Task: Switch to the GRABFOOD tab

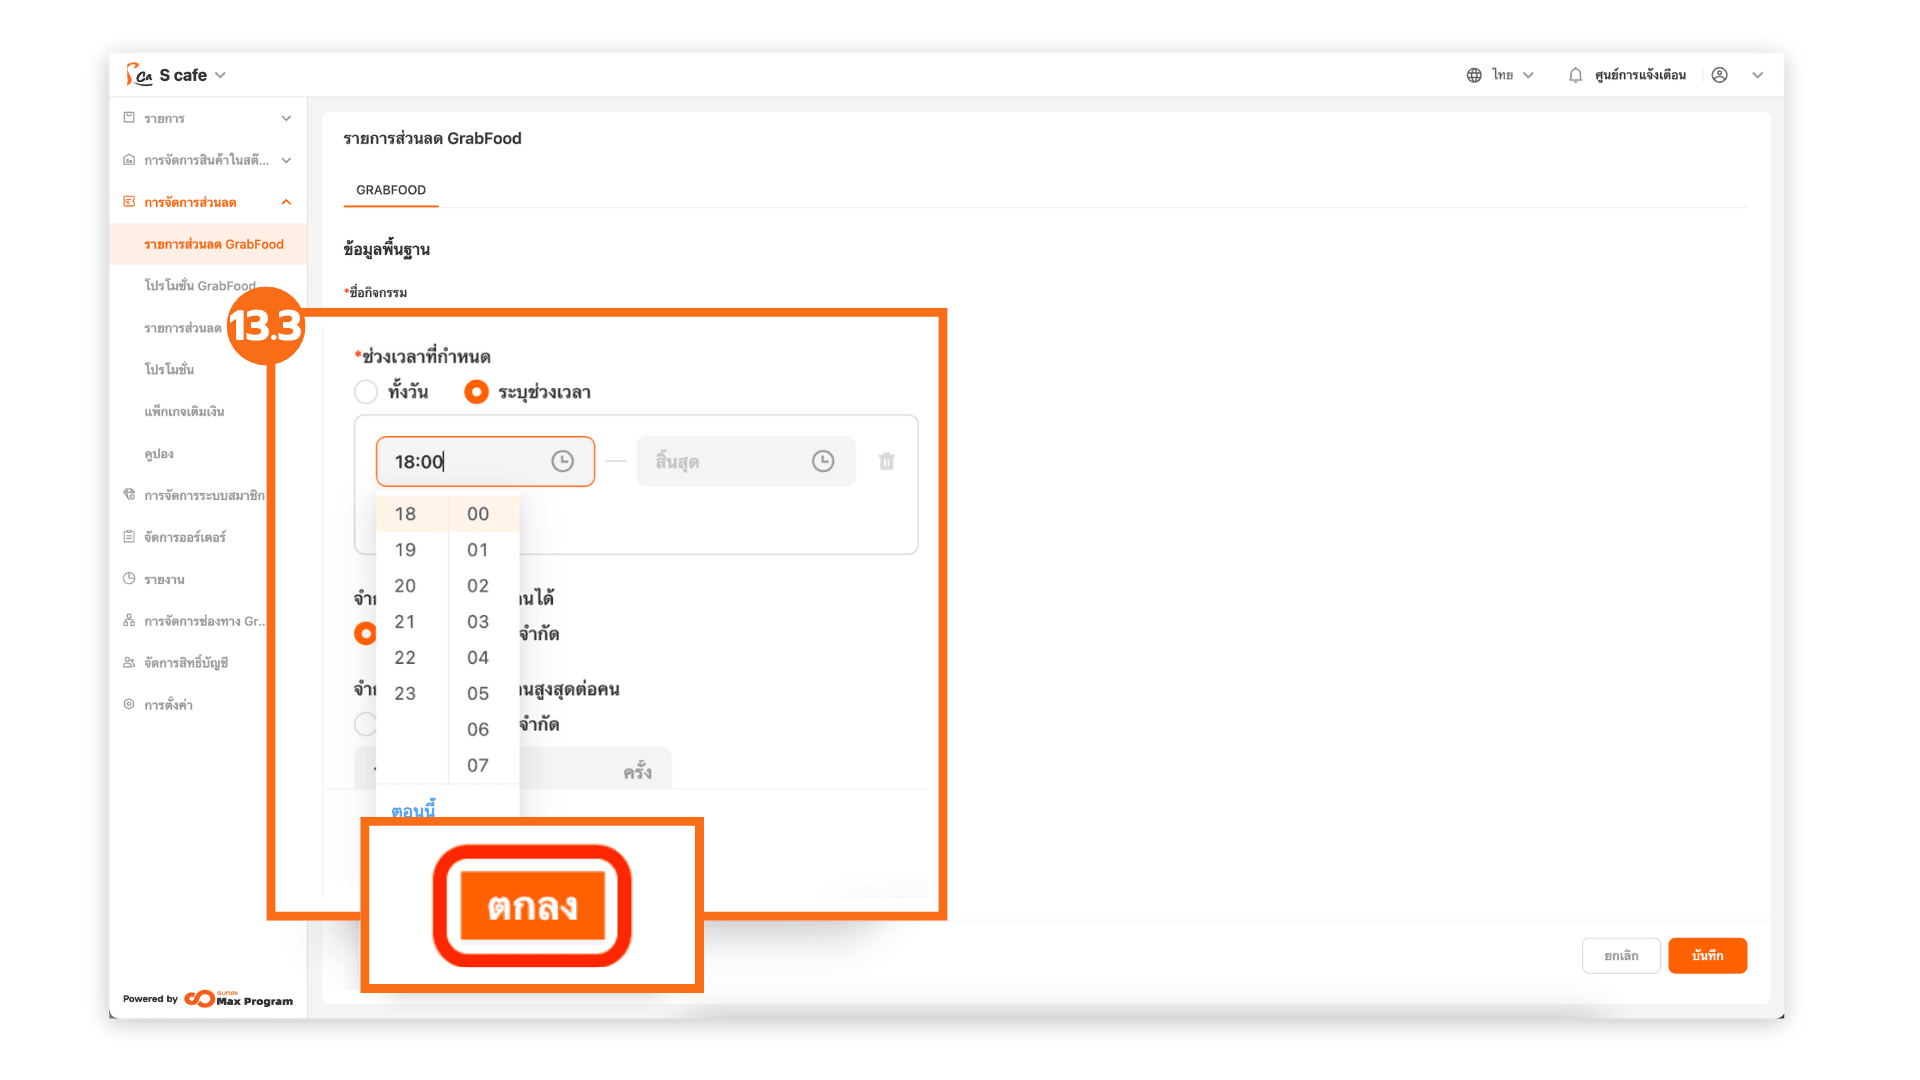Action: click(x=391, y=190)
